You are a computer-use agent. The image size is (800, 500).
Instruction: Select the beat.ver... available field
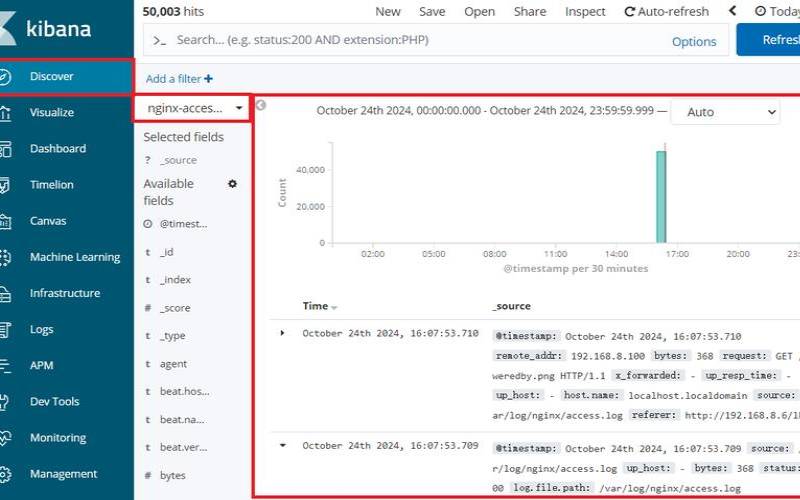pos(184,447)
